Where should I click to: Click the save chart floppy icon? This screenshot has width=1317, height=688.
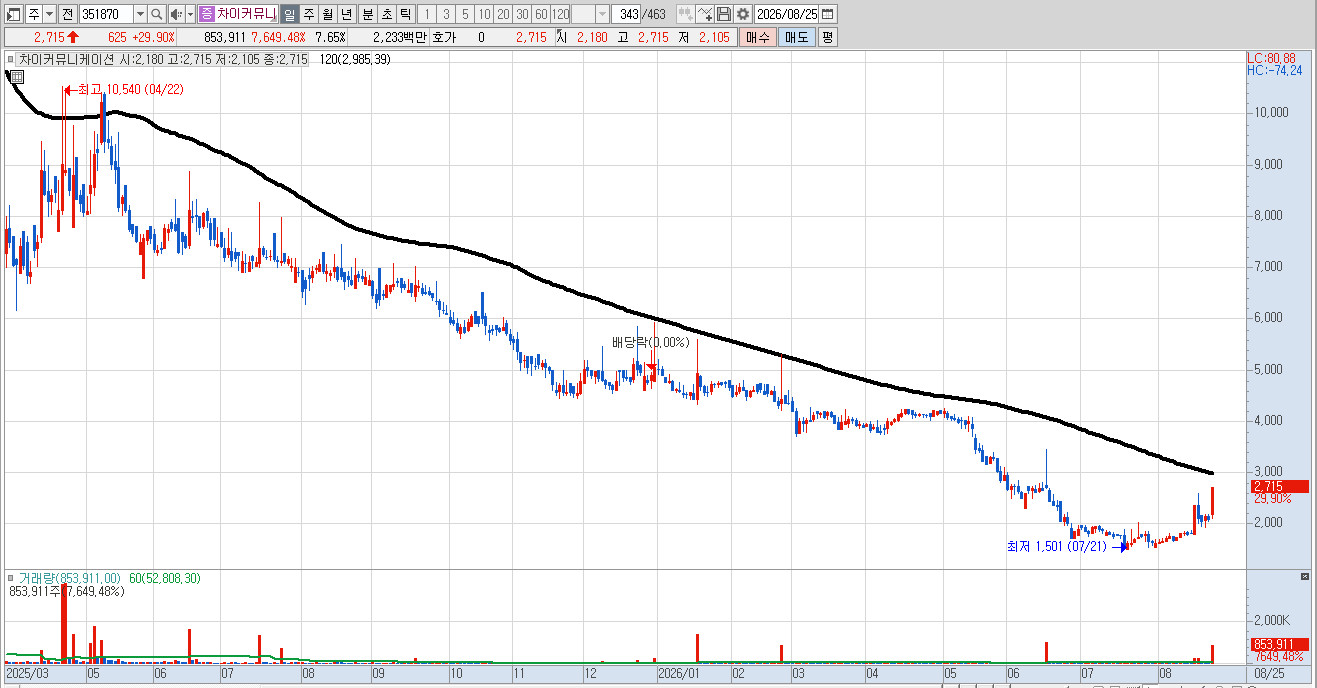724,14
